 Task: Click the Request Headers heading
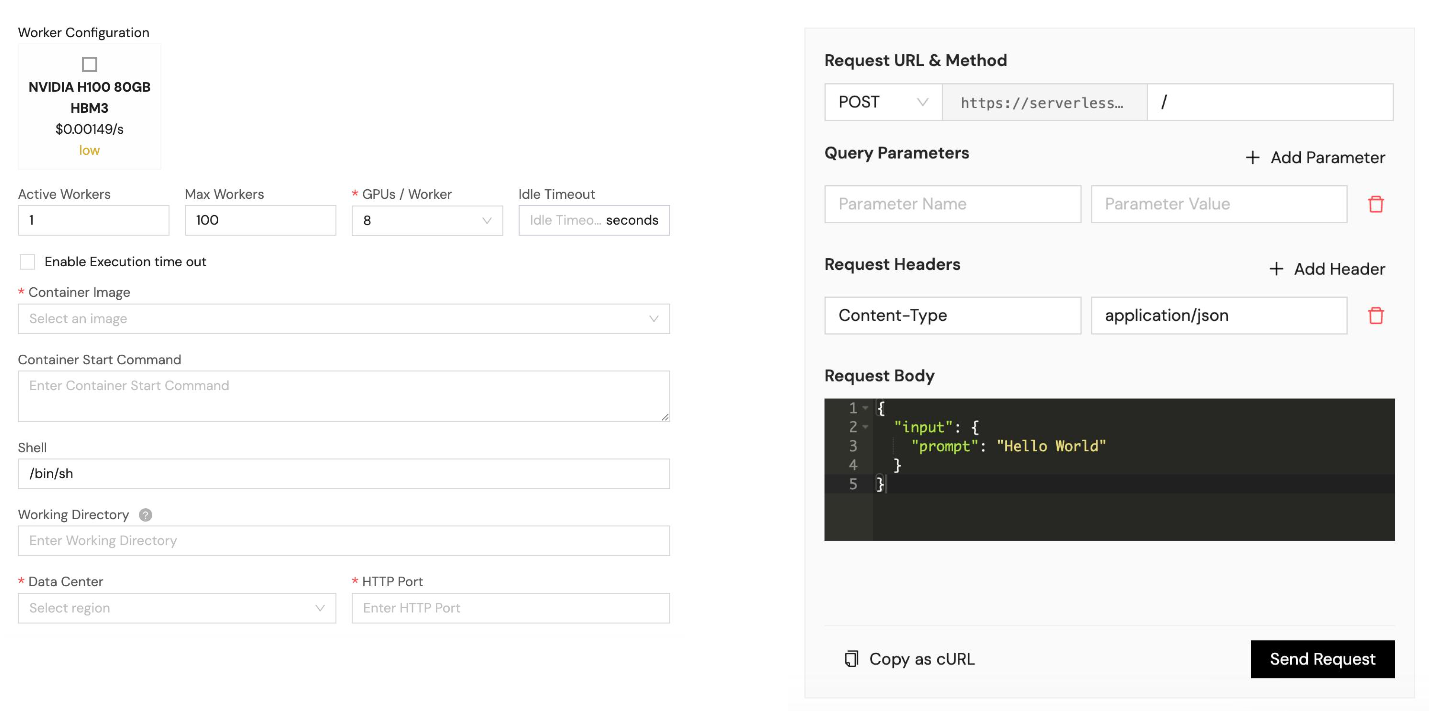(x=892, y=264)
